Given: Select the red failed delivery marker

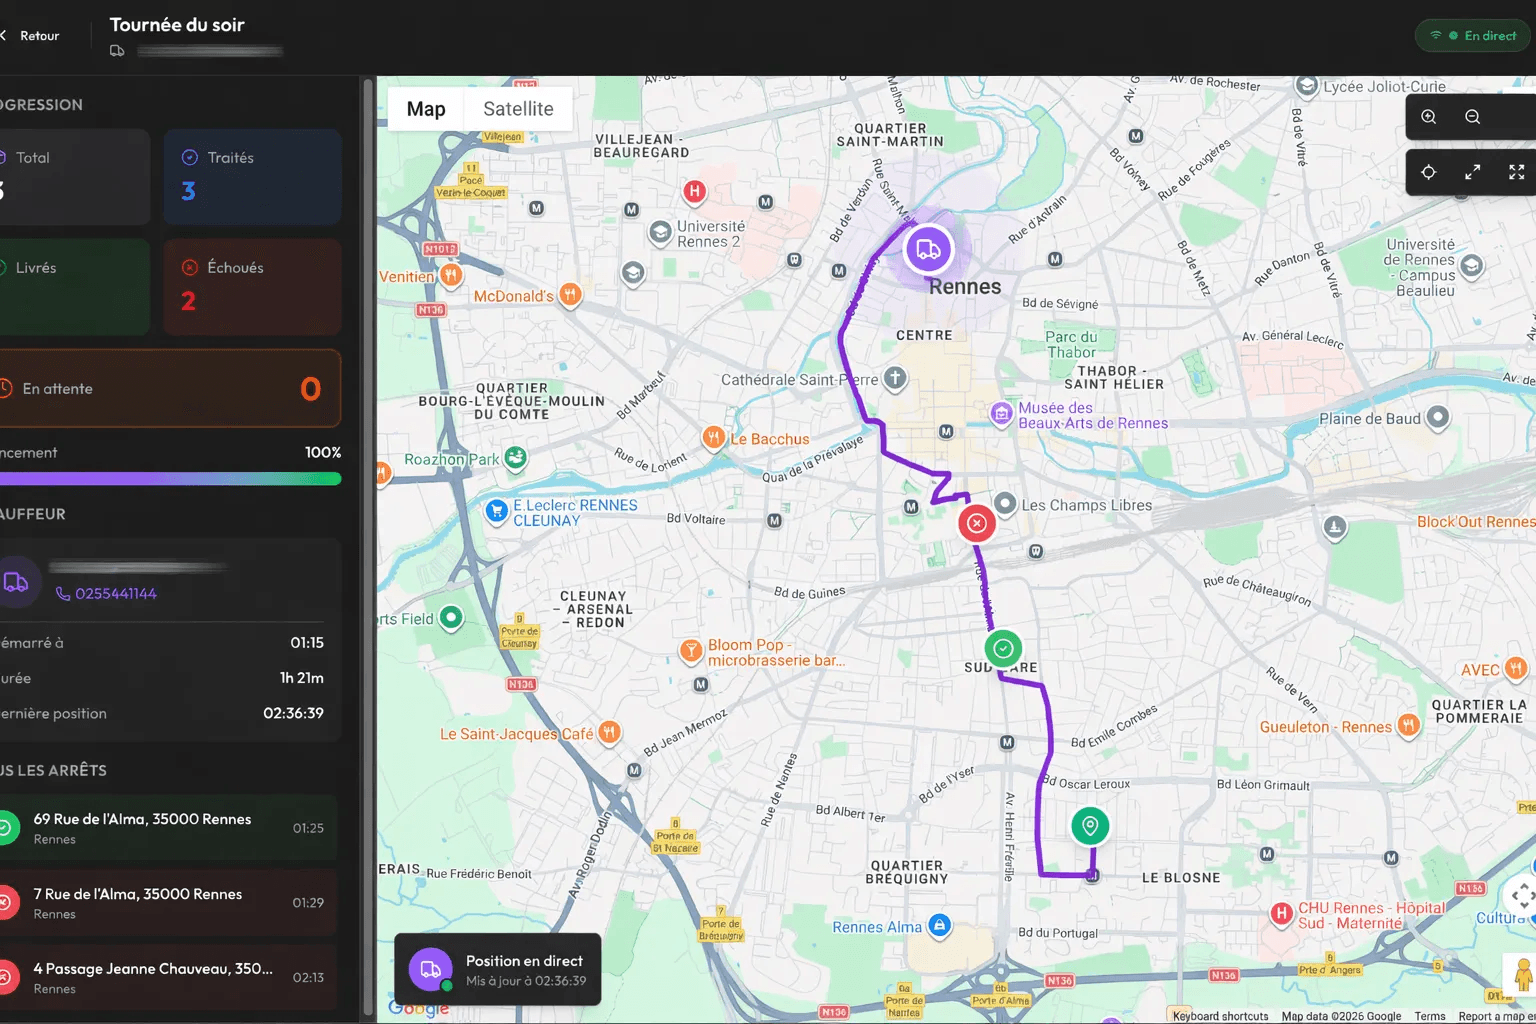Looking at the screenshot, I should [x=976, y=522].
